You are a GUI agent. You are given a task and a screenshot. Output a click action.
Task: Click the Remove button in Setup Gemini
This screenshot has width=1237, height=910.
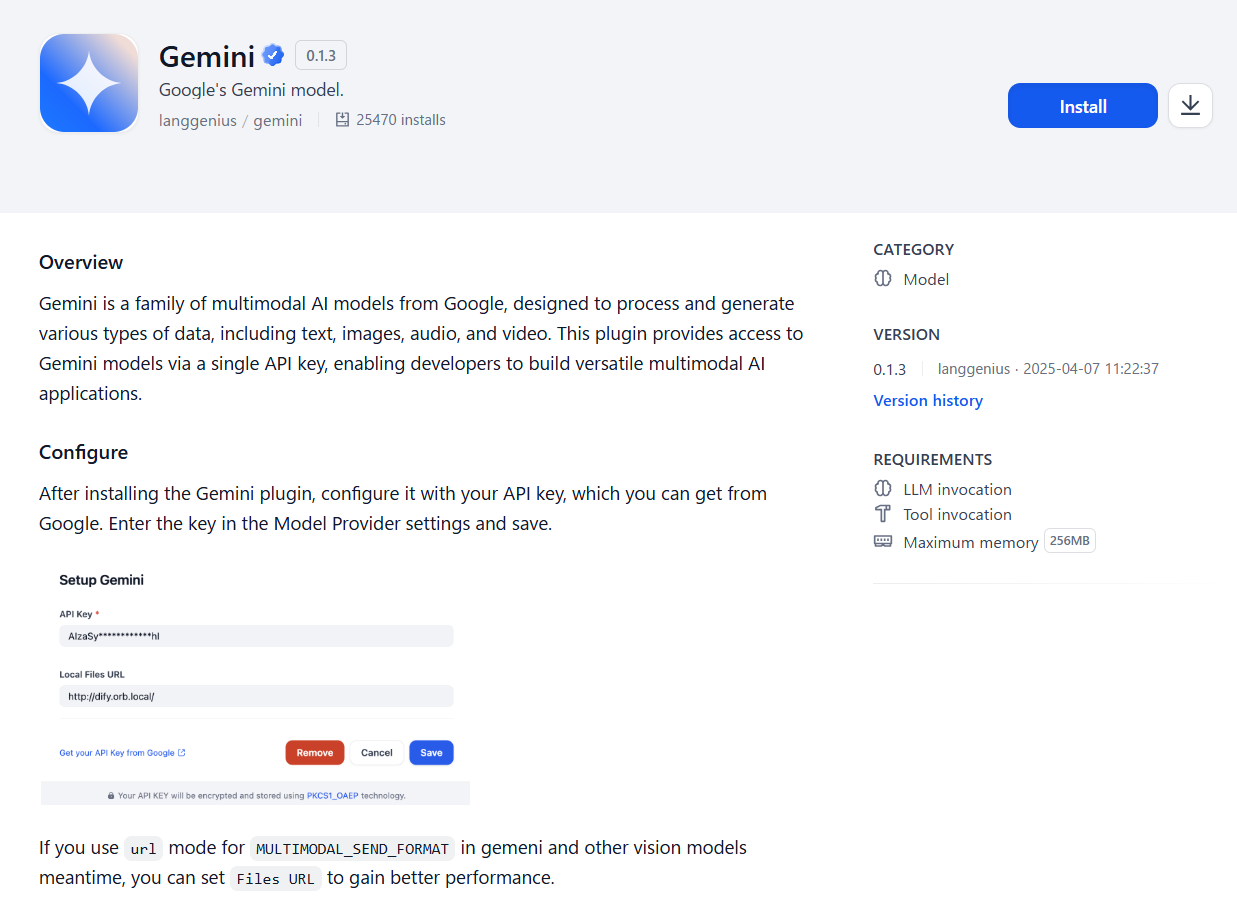pos(314,752)
